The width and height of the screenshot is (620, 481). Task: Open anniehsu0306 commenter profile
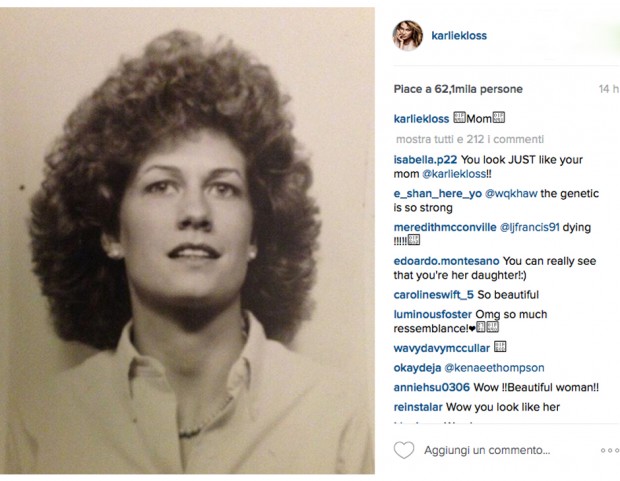tap(431, 387)
